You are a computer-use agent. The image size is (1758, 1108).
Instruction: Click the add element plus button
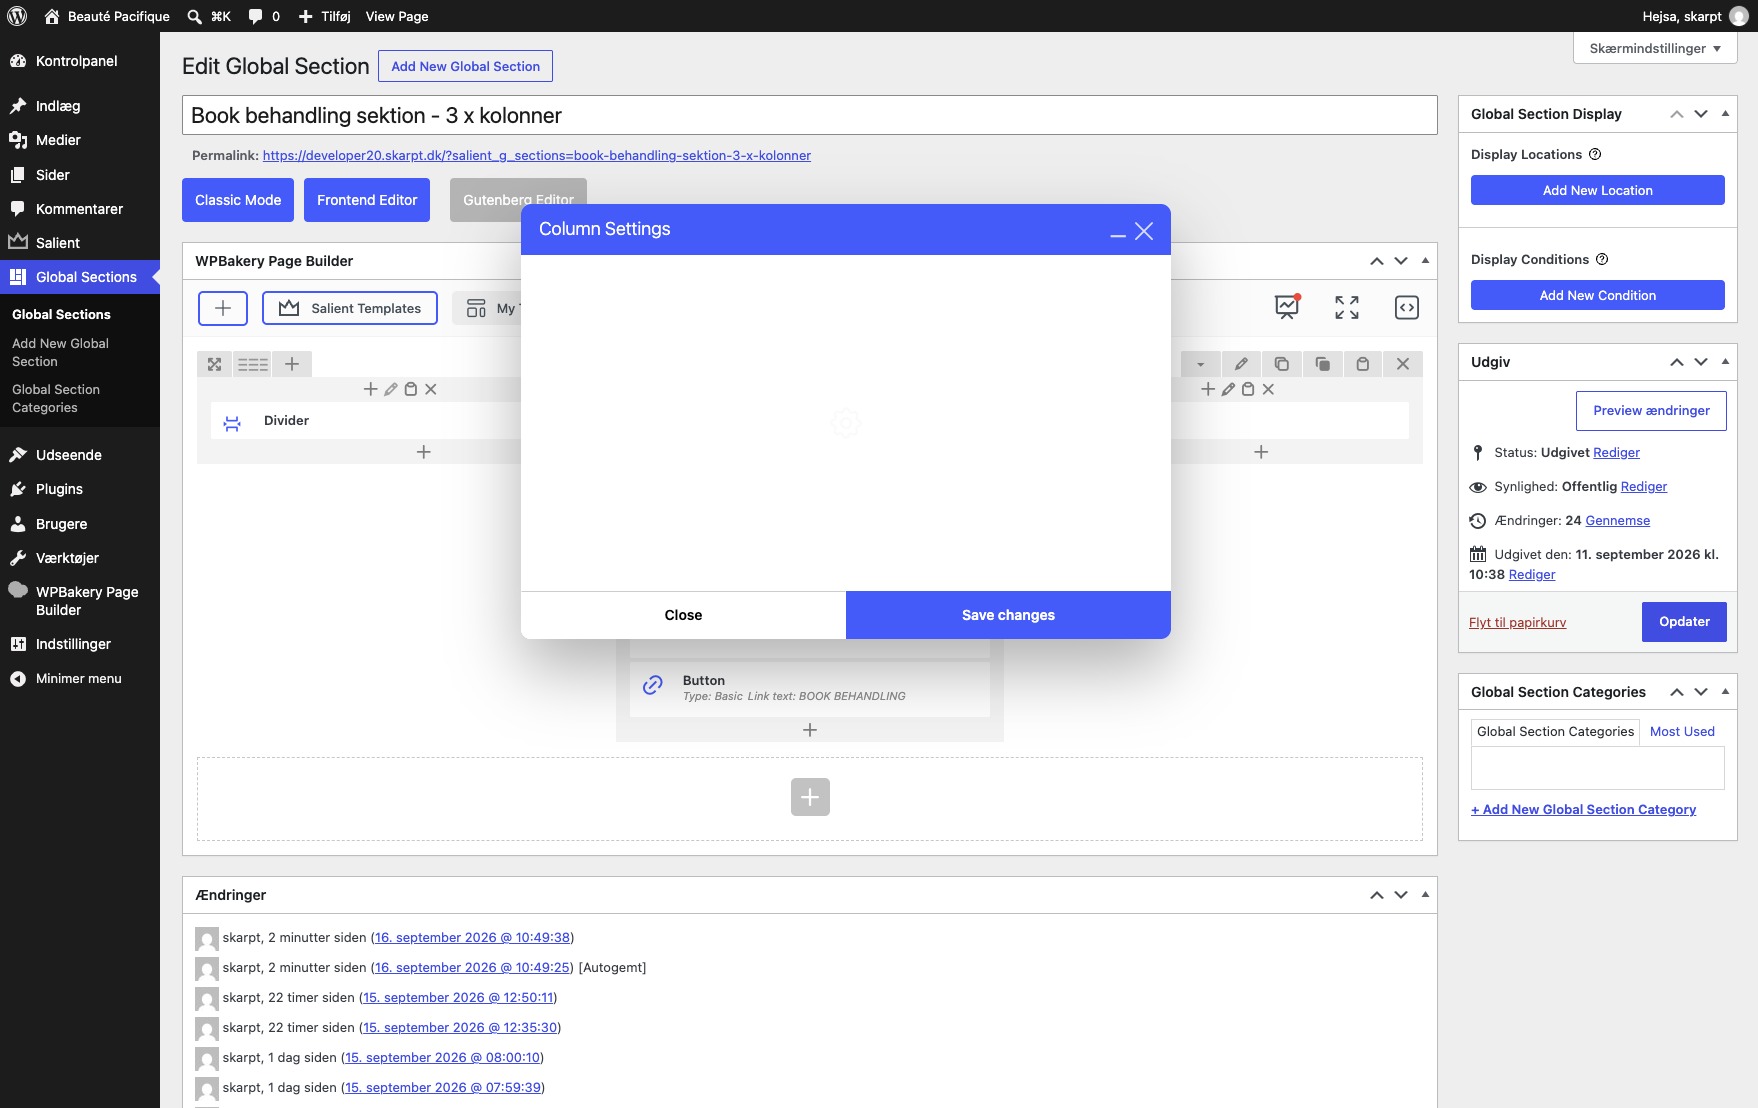223,308
